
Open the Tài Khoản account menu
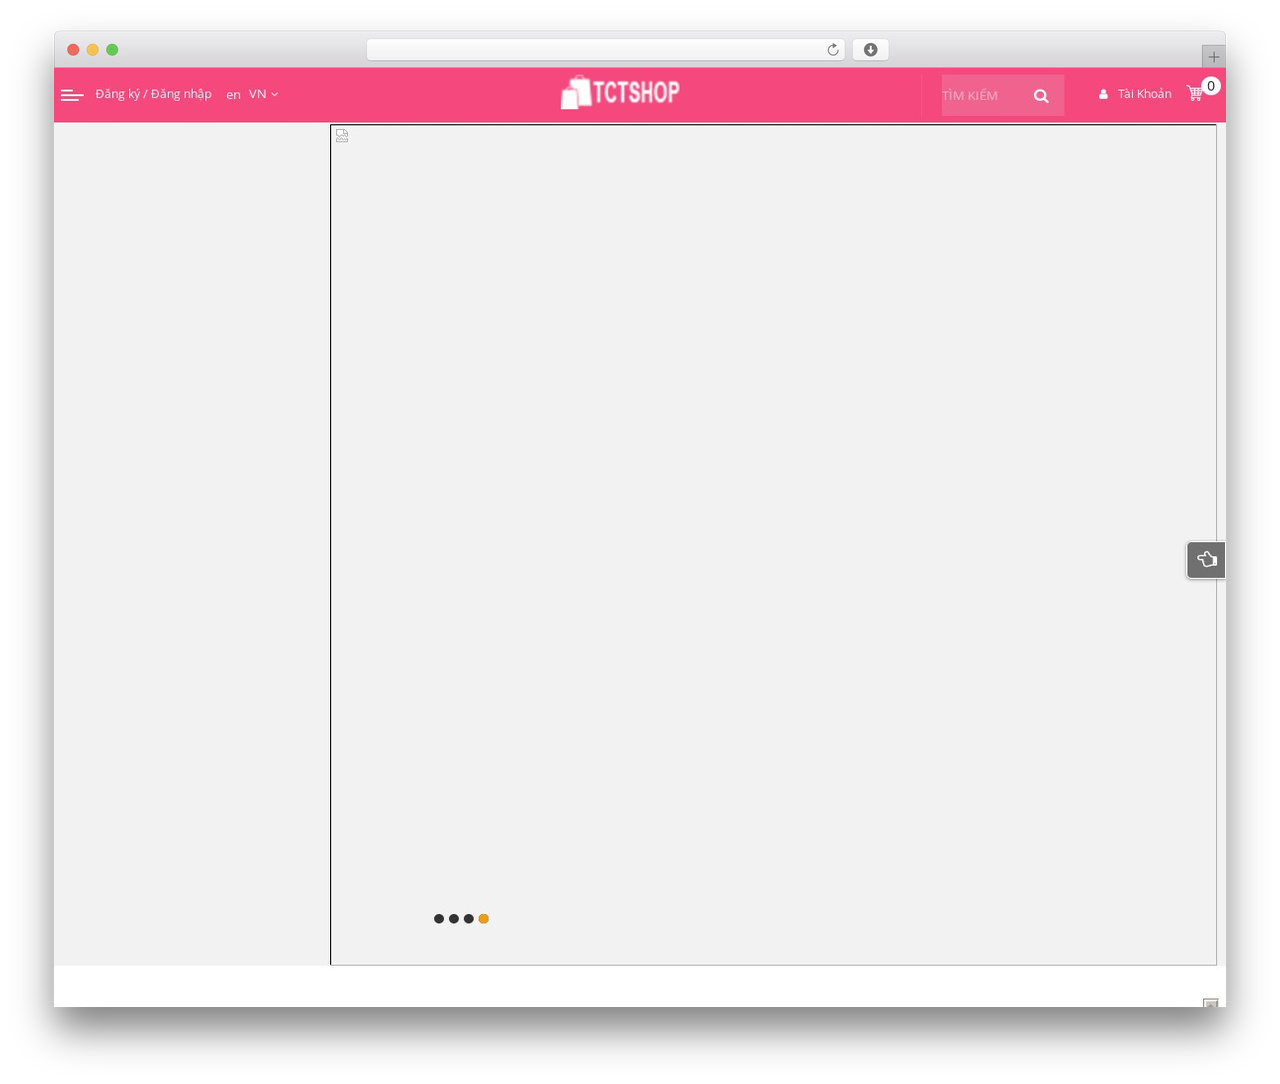[x=1135, y=94]
